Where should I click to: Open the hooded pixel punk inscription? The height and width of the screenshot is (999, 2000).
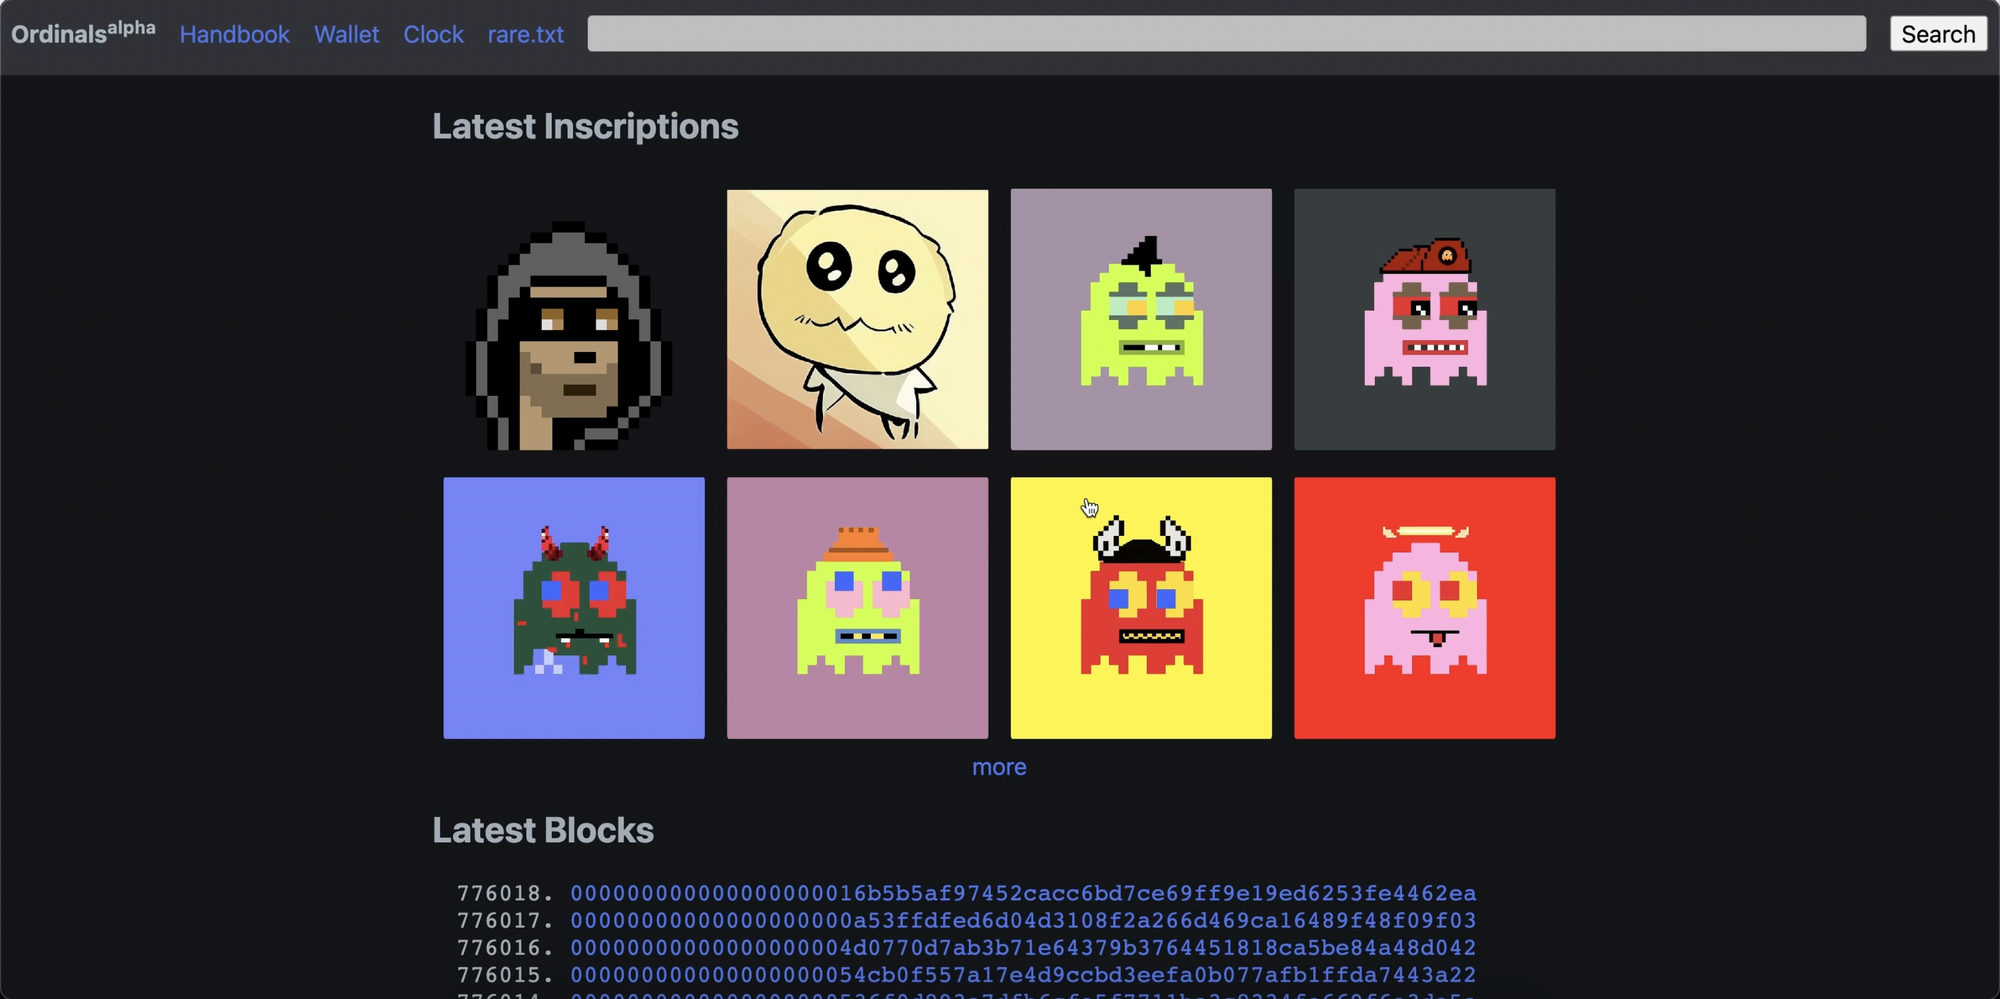point(574,319)
